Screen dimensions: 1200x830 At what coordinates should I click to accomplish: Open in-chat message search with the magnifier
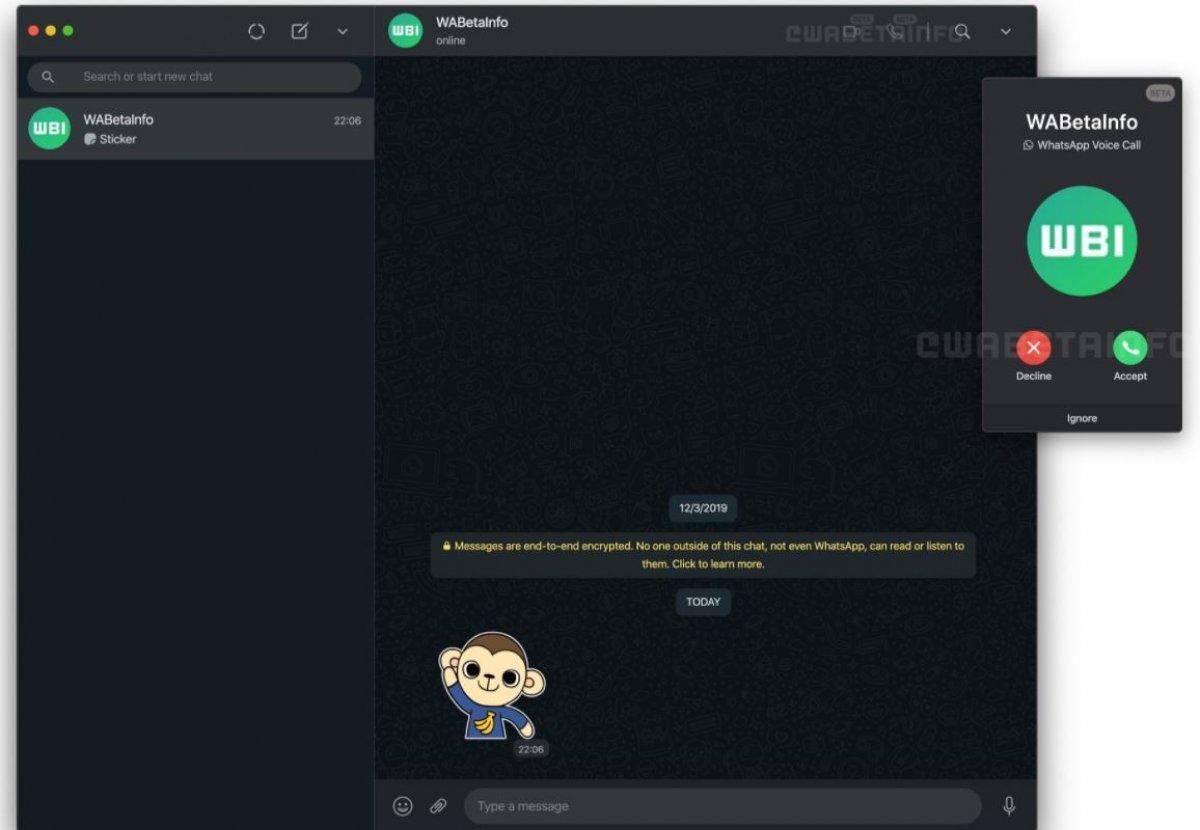click(960, 31)
